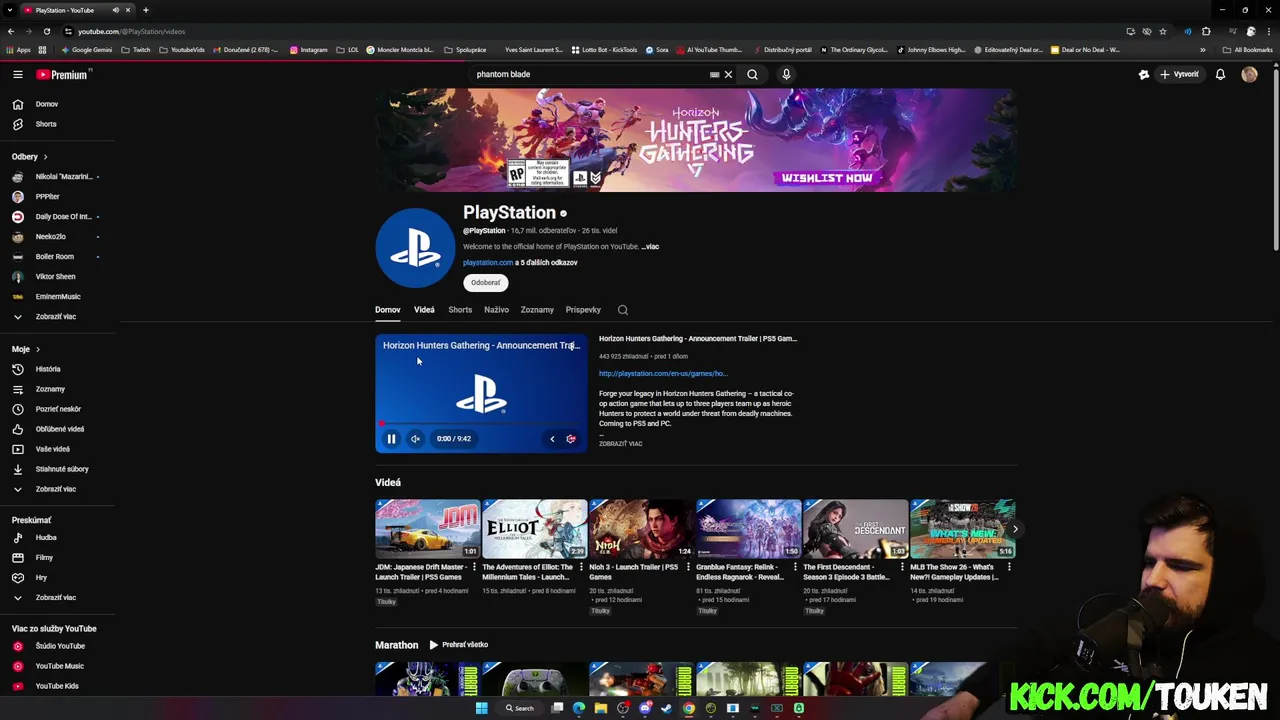The image size is (1280, 720).
Task: Open Pozrieť neskôr in the sidebar
Action: tap(58, 409)
